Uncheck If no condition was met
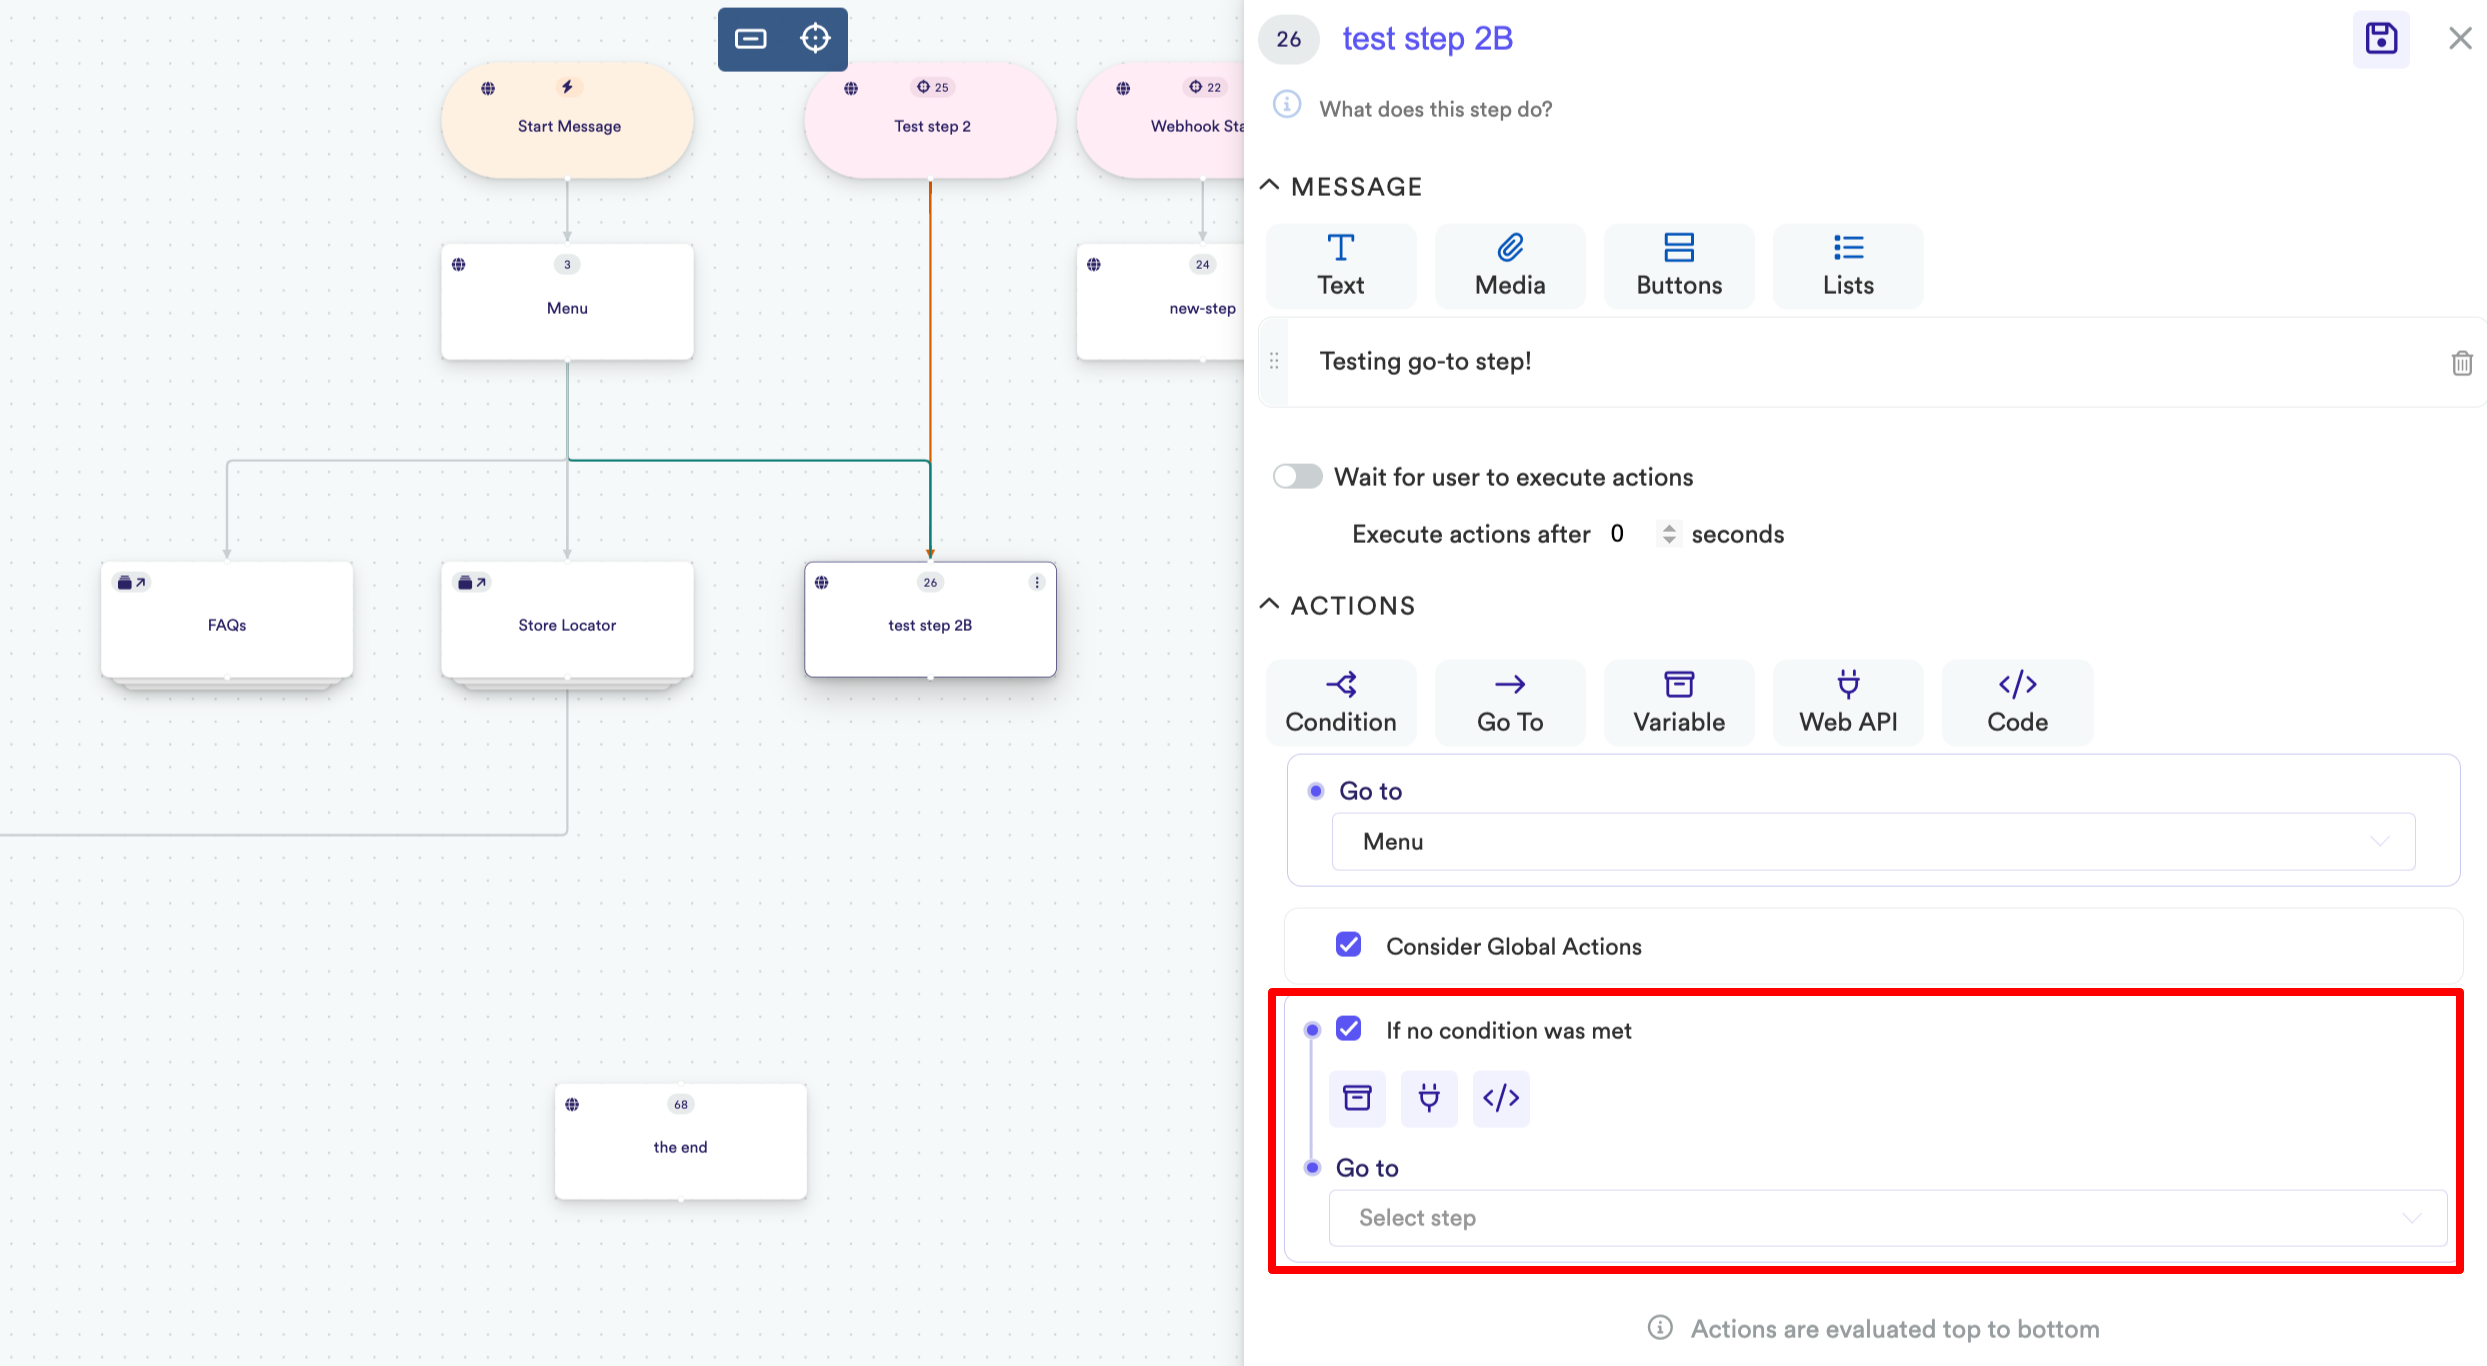 (1348, 1029)
